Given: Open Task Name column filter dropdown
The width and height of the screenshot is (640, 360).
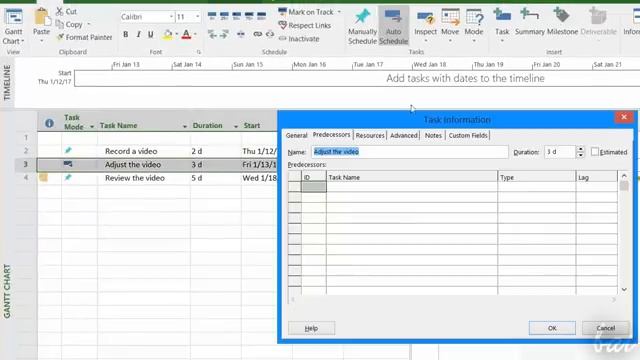Looking at the screenshot, I should [x=184, y=127].
